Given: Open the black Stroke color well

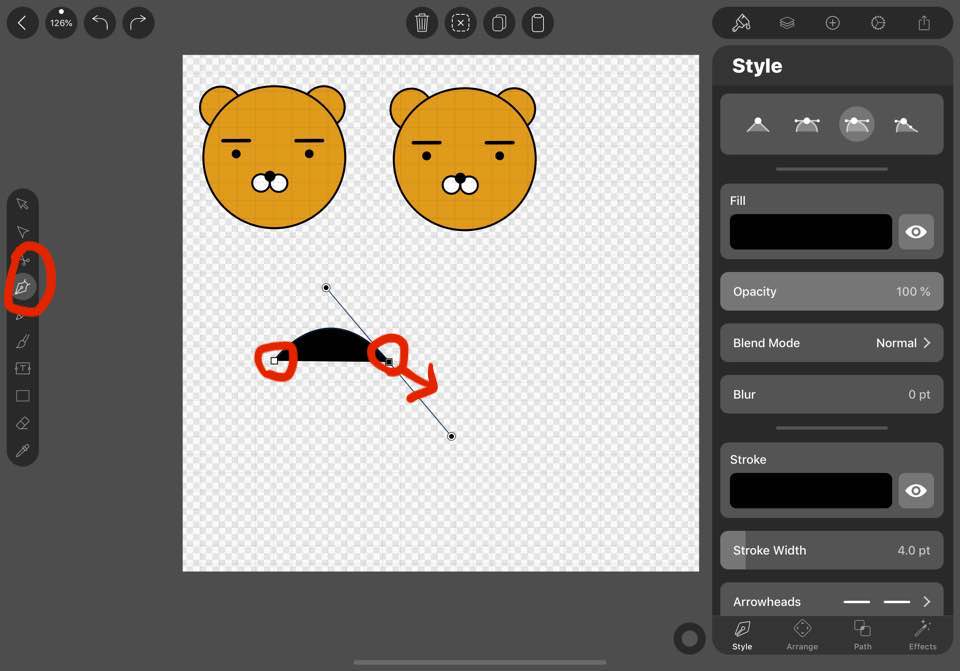Looking at the screenshot, I should 811,490.
